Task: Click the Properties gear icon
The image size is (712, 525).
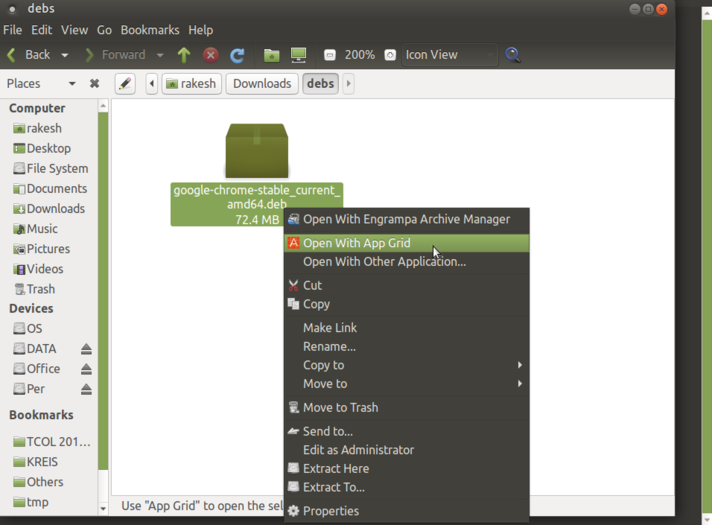Action: point(293,511)
